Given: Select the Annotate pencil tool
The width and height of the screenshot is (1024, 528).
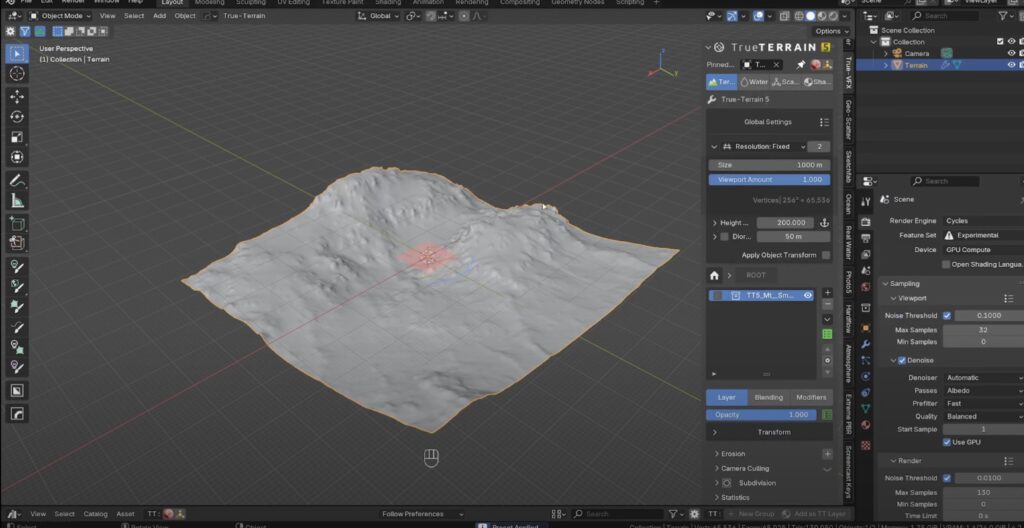Looking at the screenshot, I should (17, 180).
